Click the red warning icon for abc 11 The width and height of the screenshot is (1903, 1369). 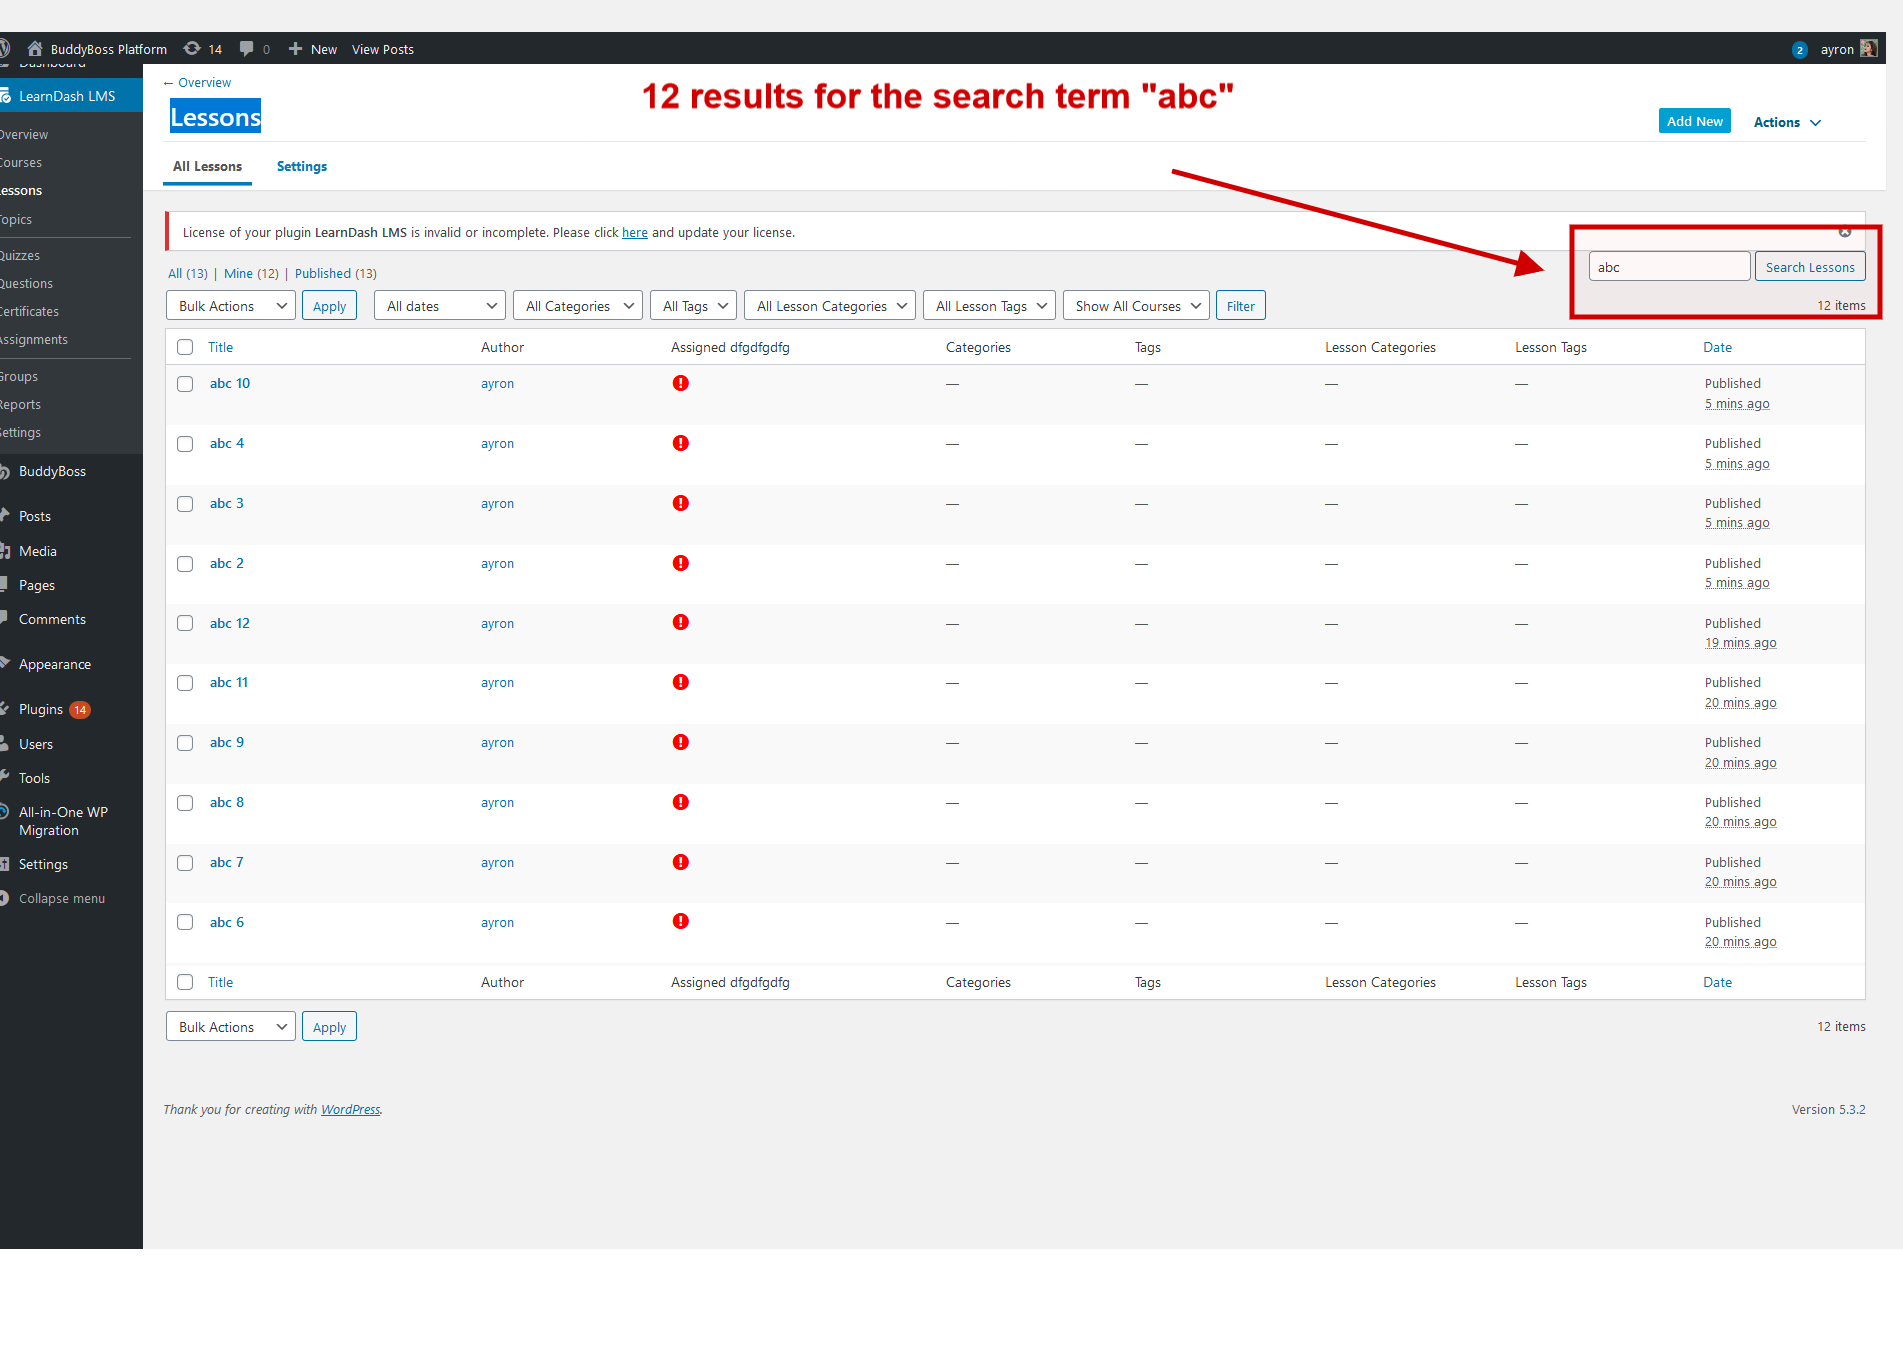[681, 682]
